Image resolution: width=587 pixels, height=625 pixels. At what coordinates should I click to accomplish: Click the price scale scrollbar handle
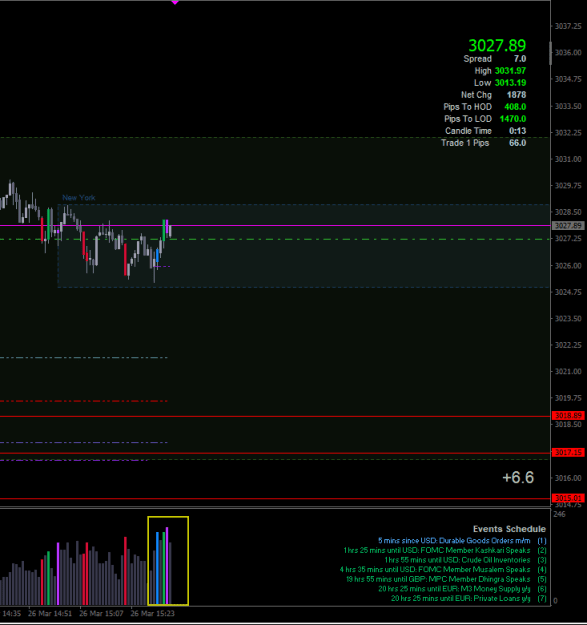pos(551,53)
